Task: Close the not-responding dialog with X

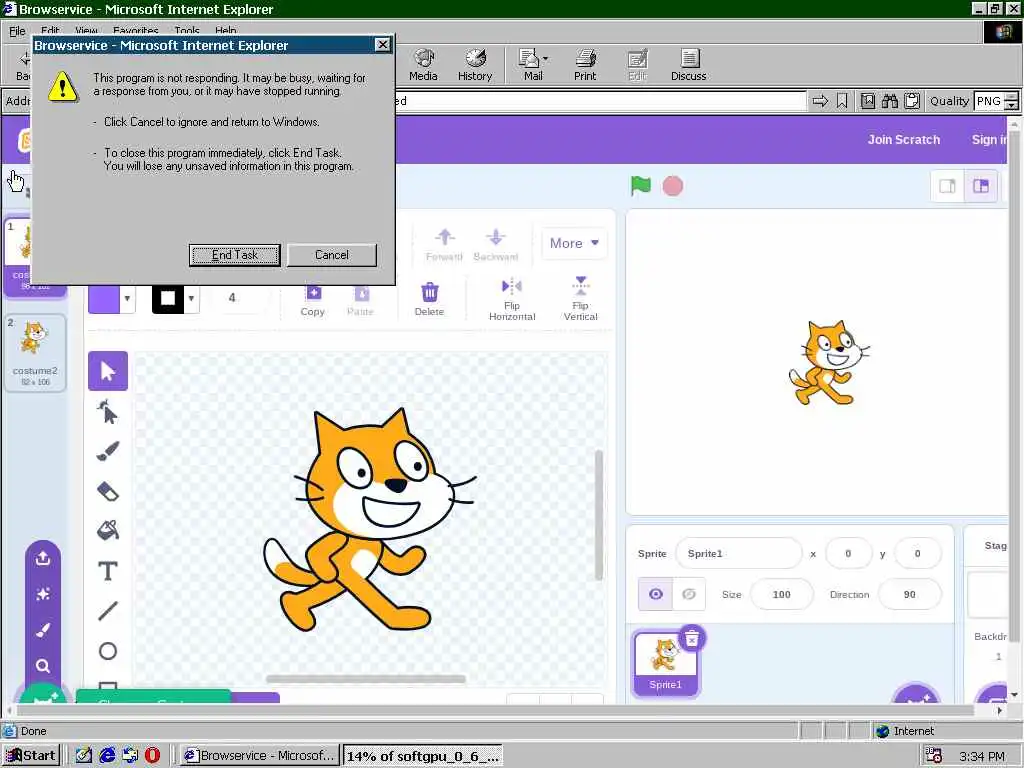Action: 383,44
